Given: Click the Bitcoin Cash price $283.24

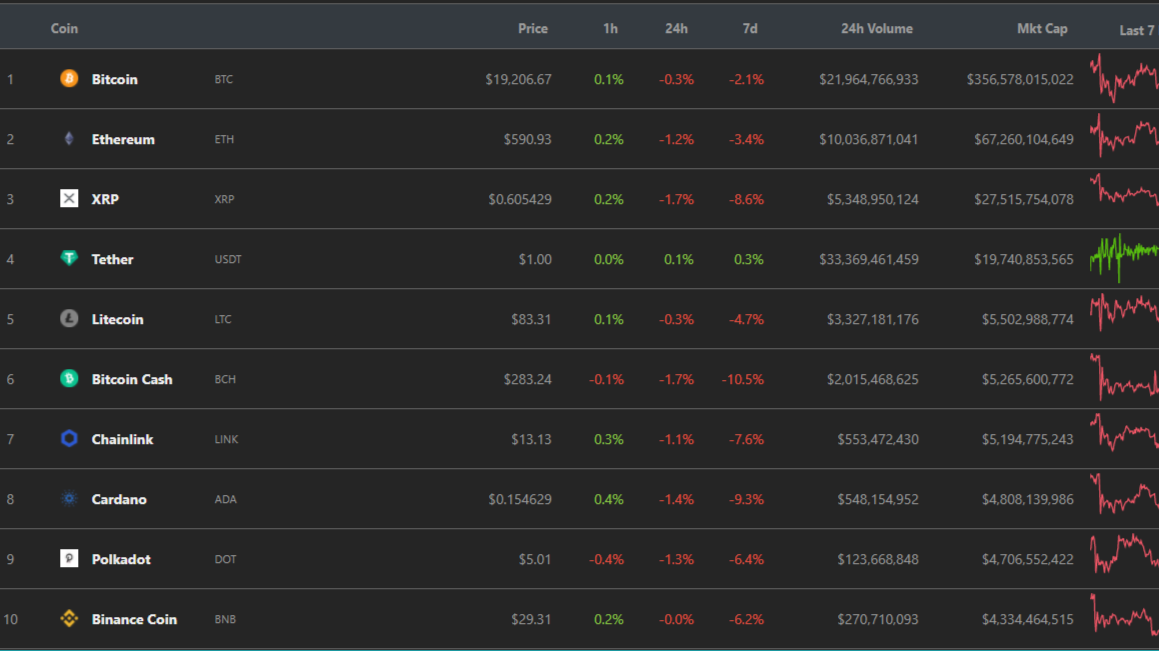Looking at the screenshot, I should click(528, 379).
